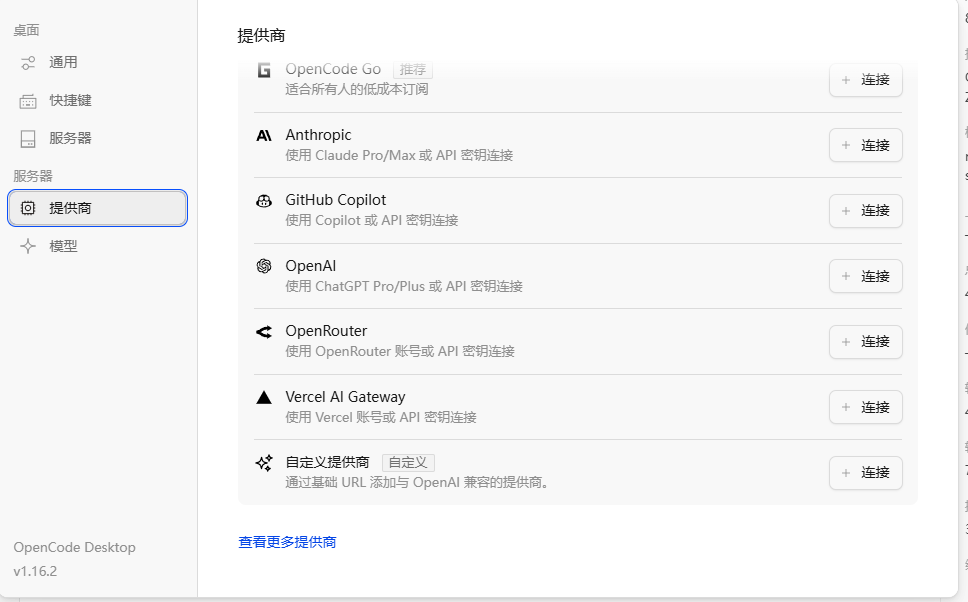Screen dimensions: 968x602
Task: Click the 桌面 sidebar section label
Action: pos(27,30)
